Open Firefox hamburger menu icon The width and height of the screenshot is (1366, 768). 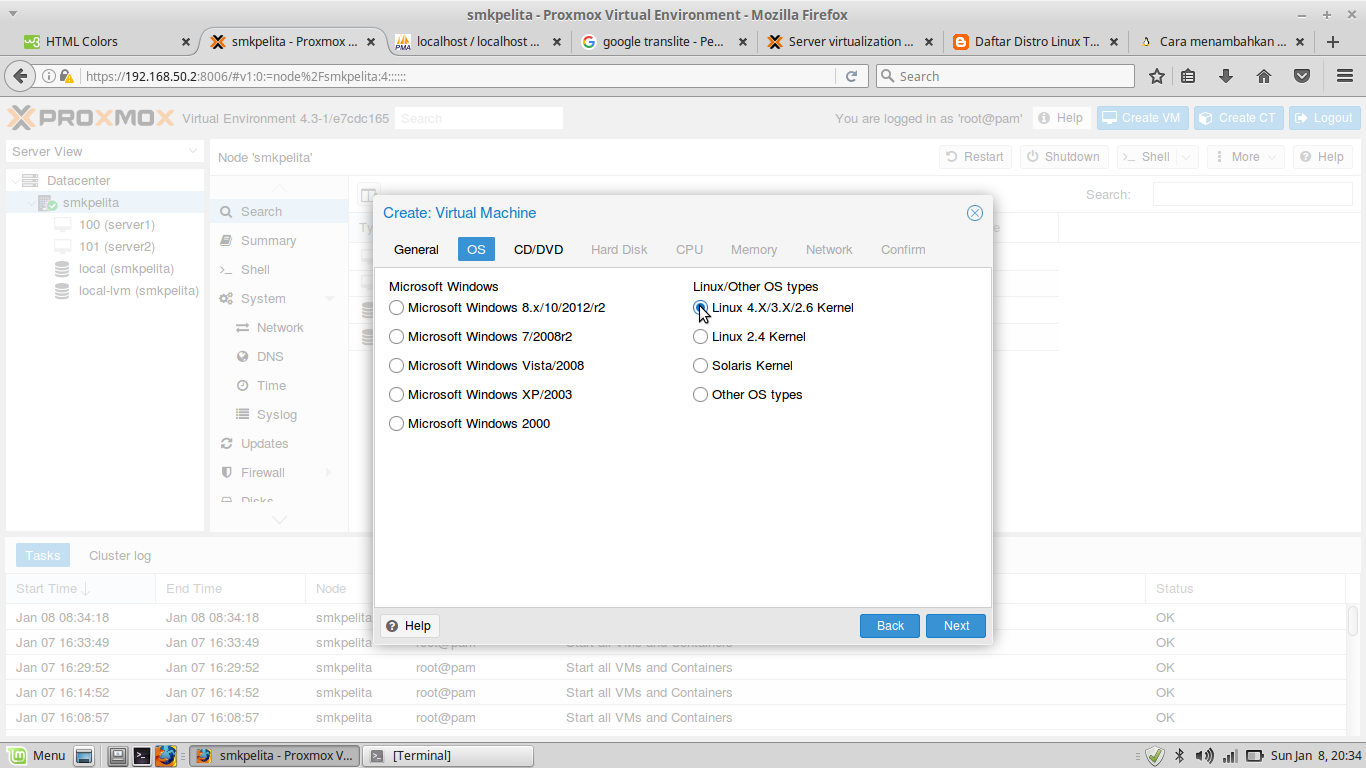(1345, 76)
